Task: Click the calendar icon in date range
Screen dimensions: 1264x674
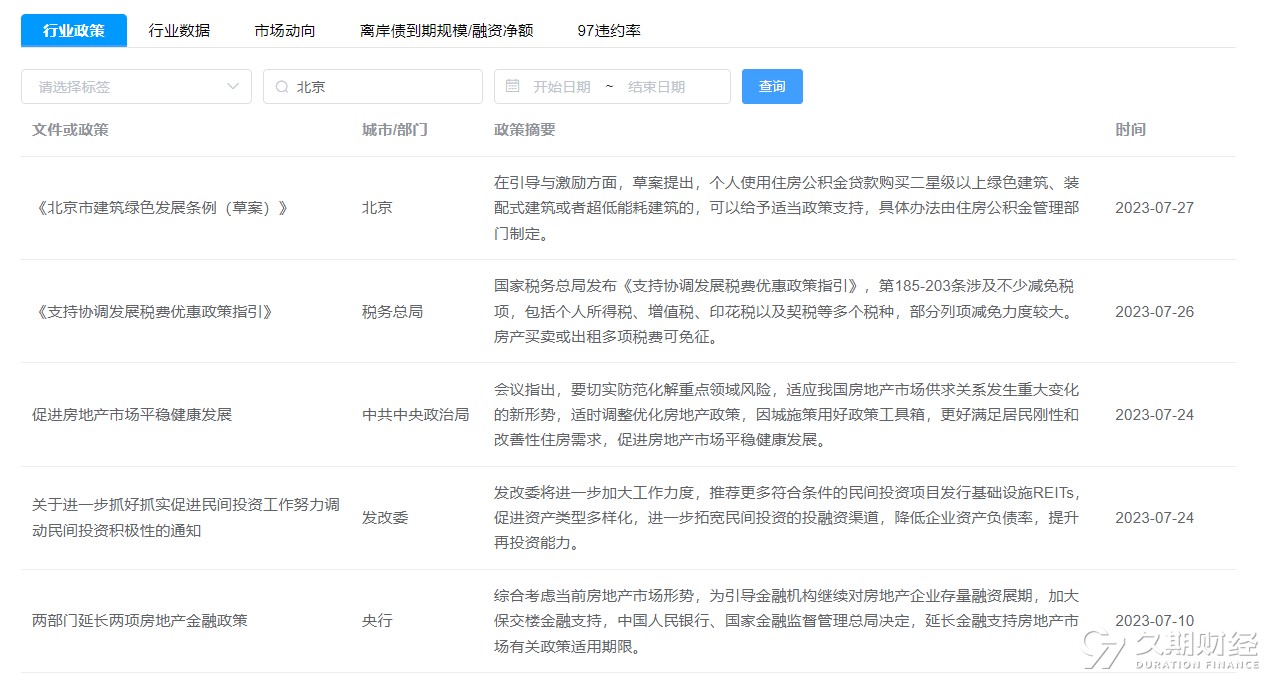Action: pyautogui.click(x=512, y=86)
